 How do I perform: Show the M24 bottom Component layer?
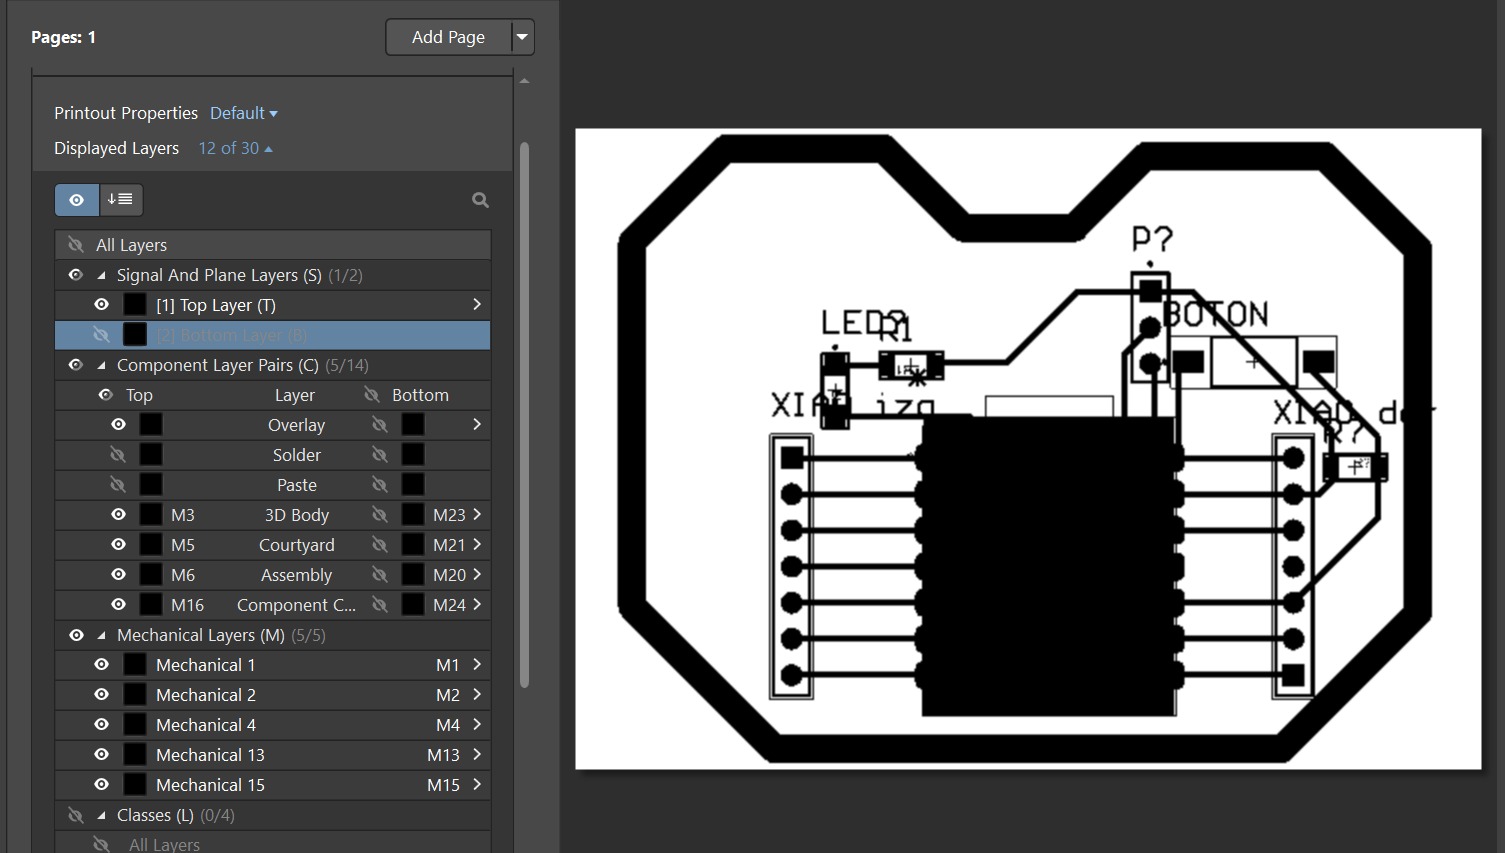point(380,605)
